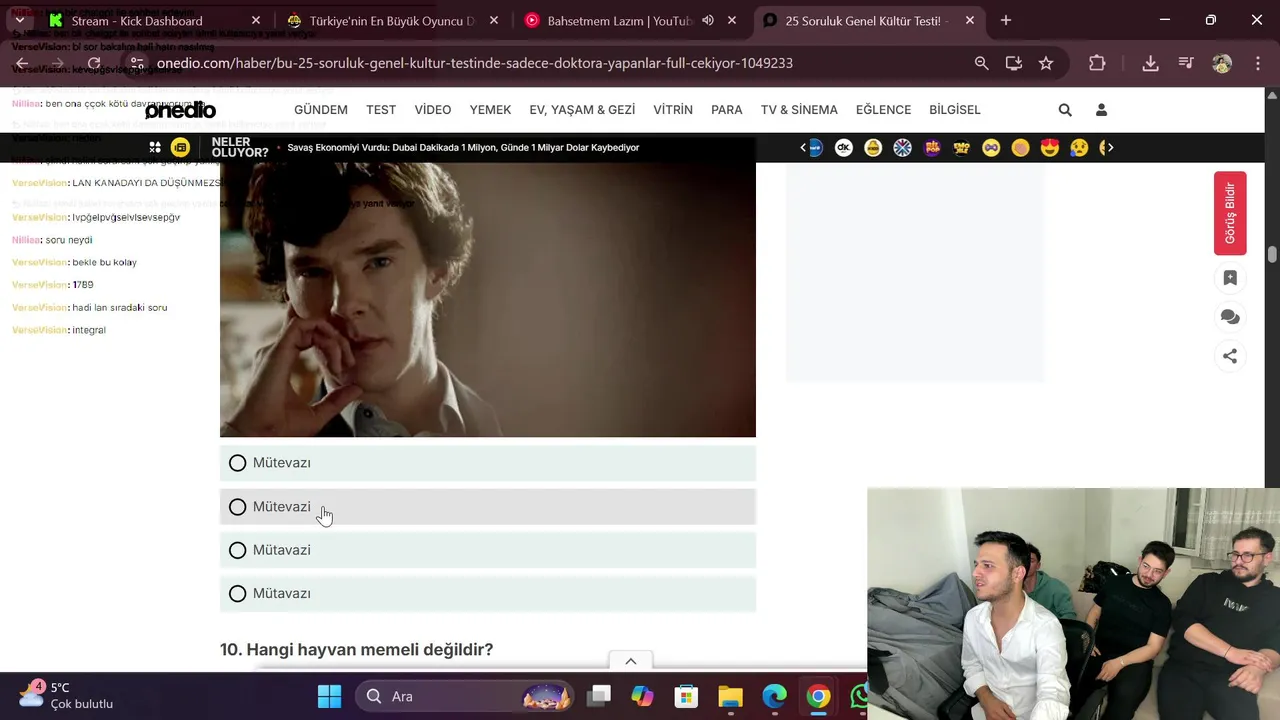Select the third option Mütavazı
The height and width of the screenshot is (720, 1280).
click(x=488, y=550)
